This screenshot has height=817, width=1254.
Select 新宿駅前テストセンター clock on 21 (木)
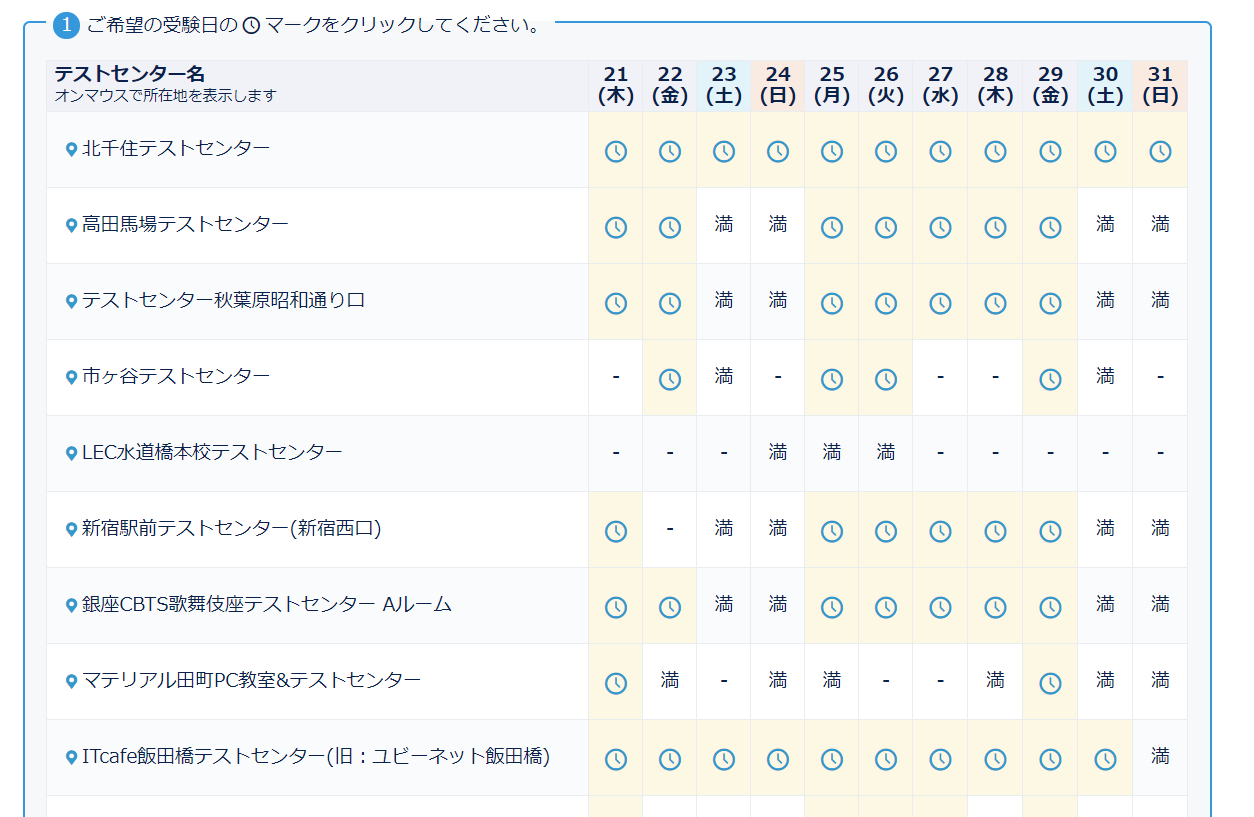tap(616, 531)
